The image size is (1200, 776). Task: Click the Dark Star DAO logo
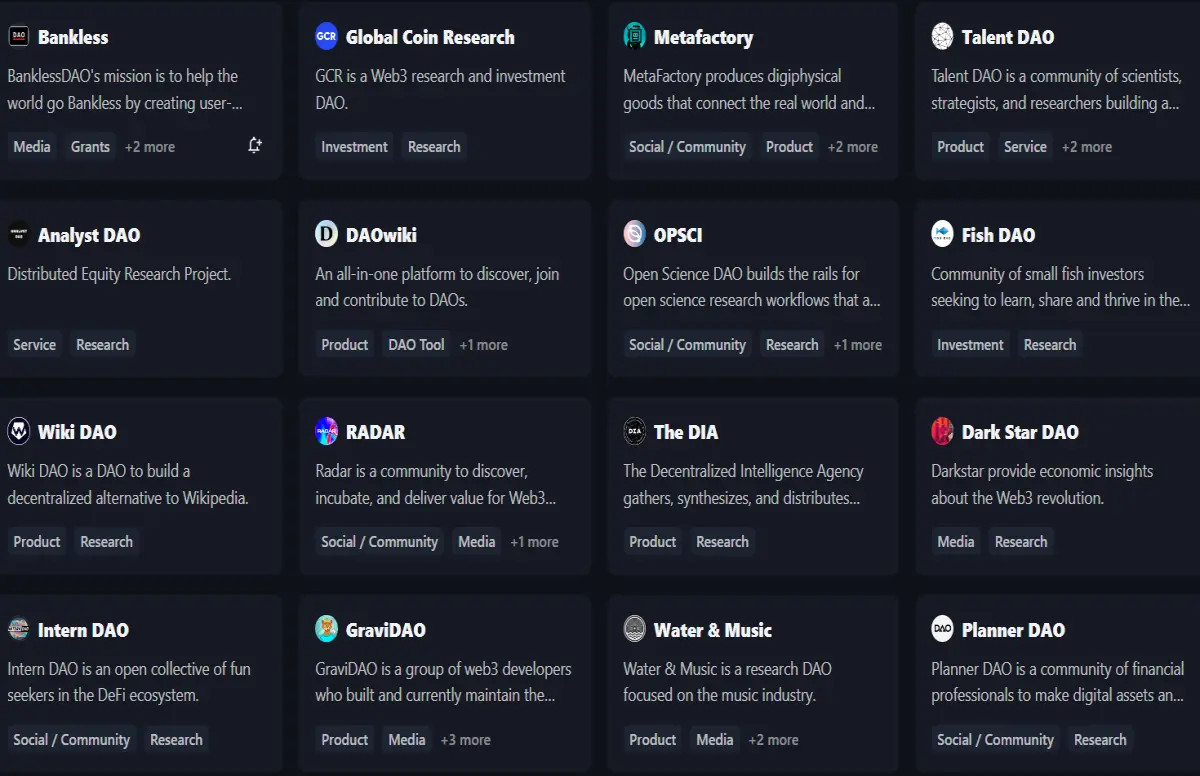pos(943,432)
